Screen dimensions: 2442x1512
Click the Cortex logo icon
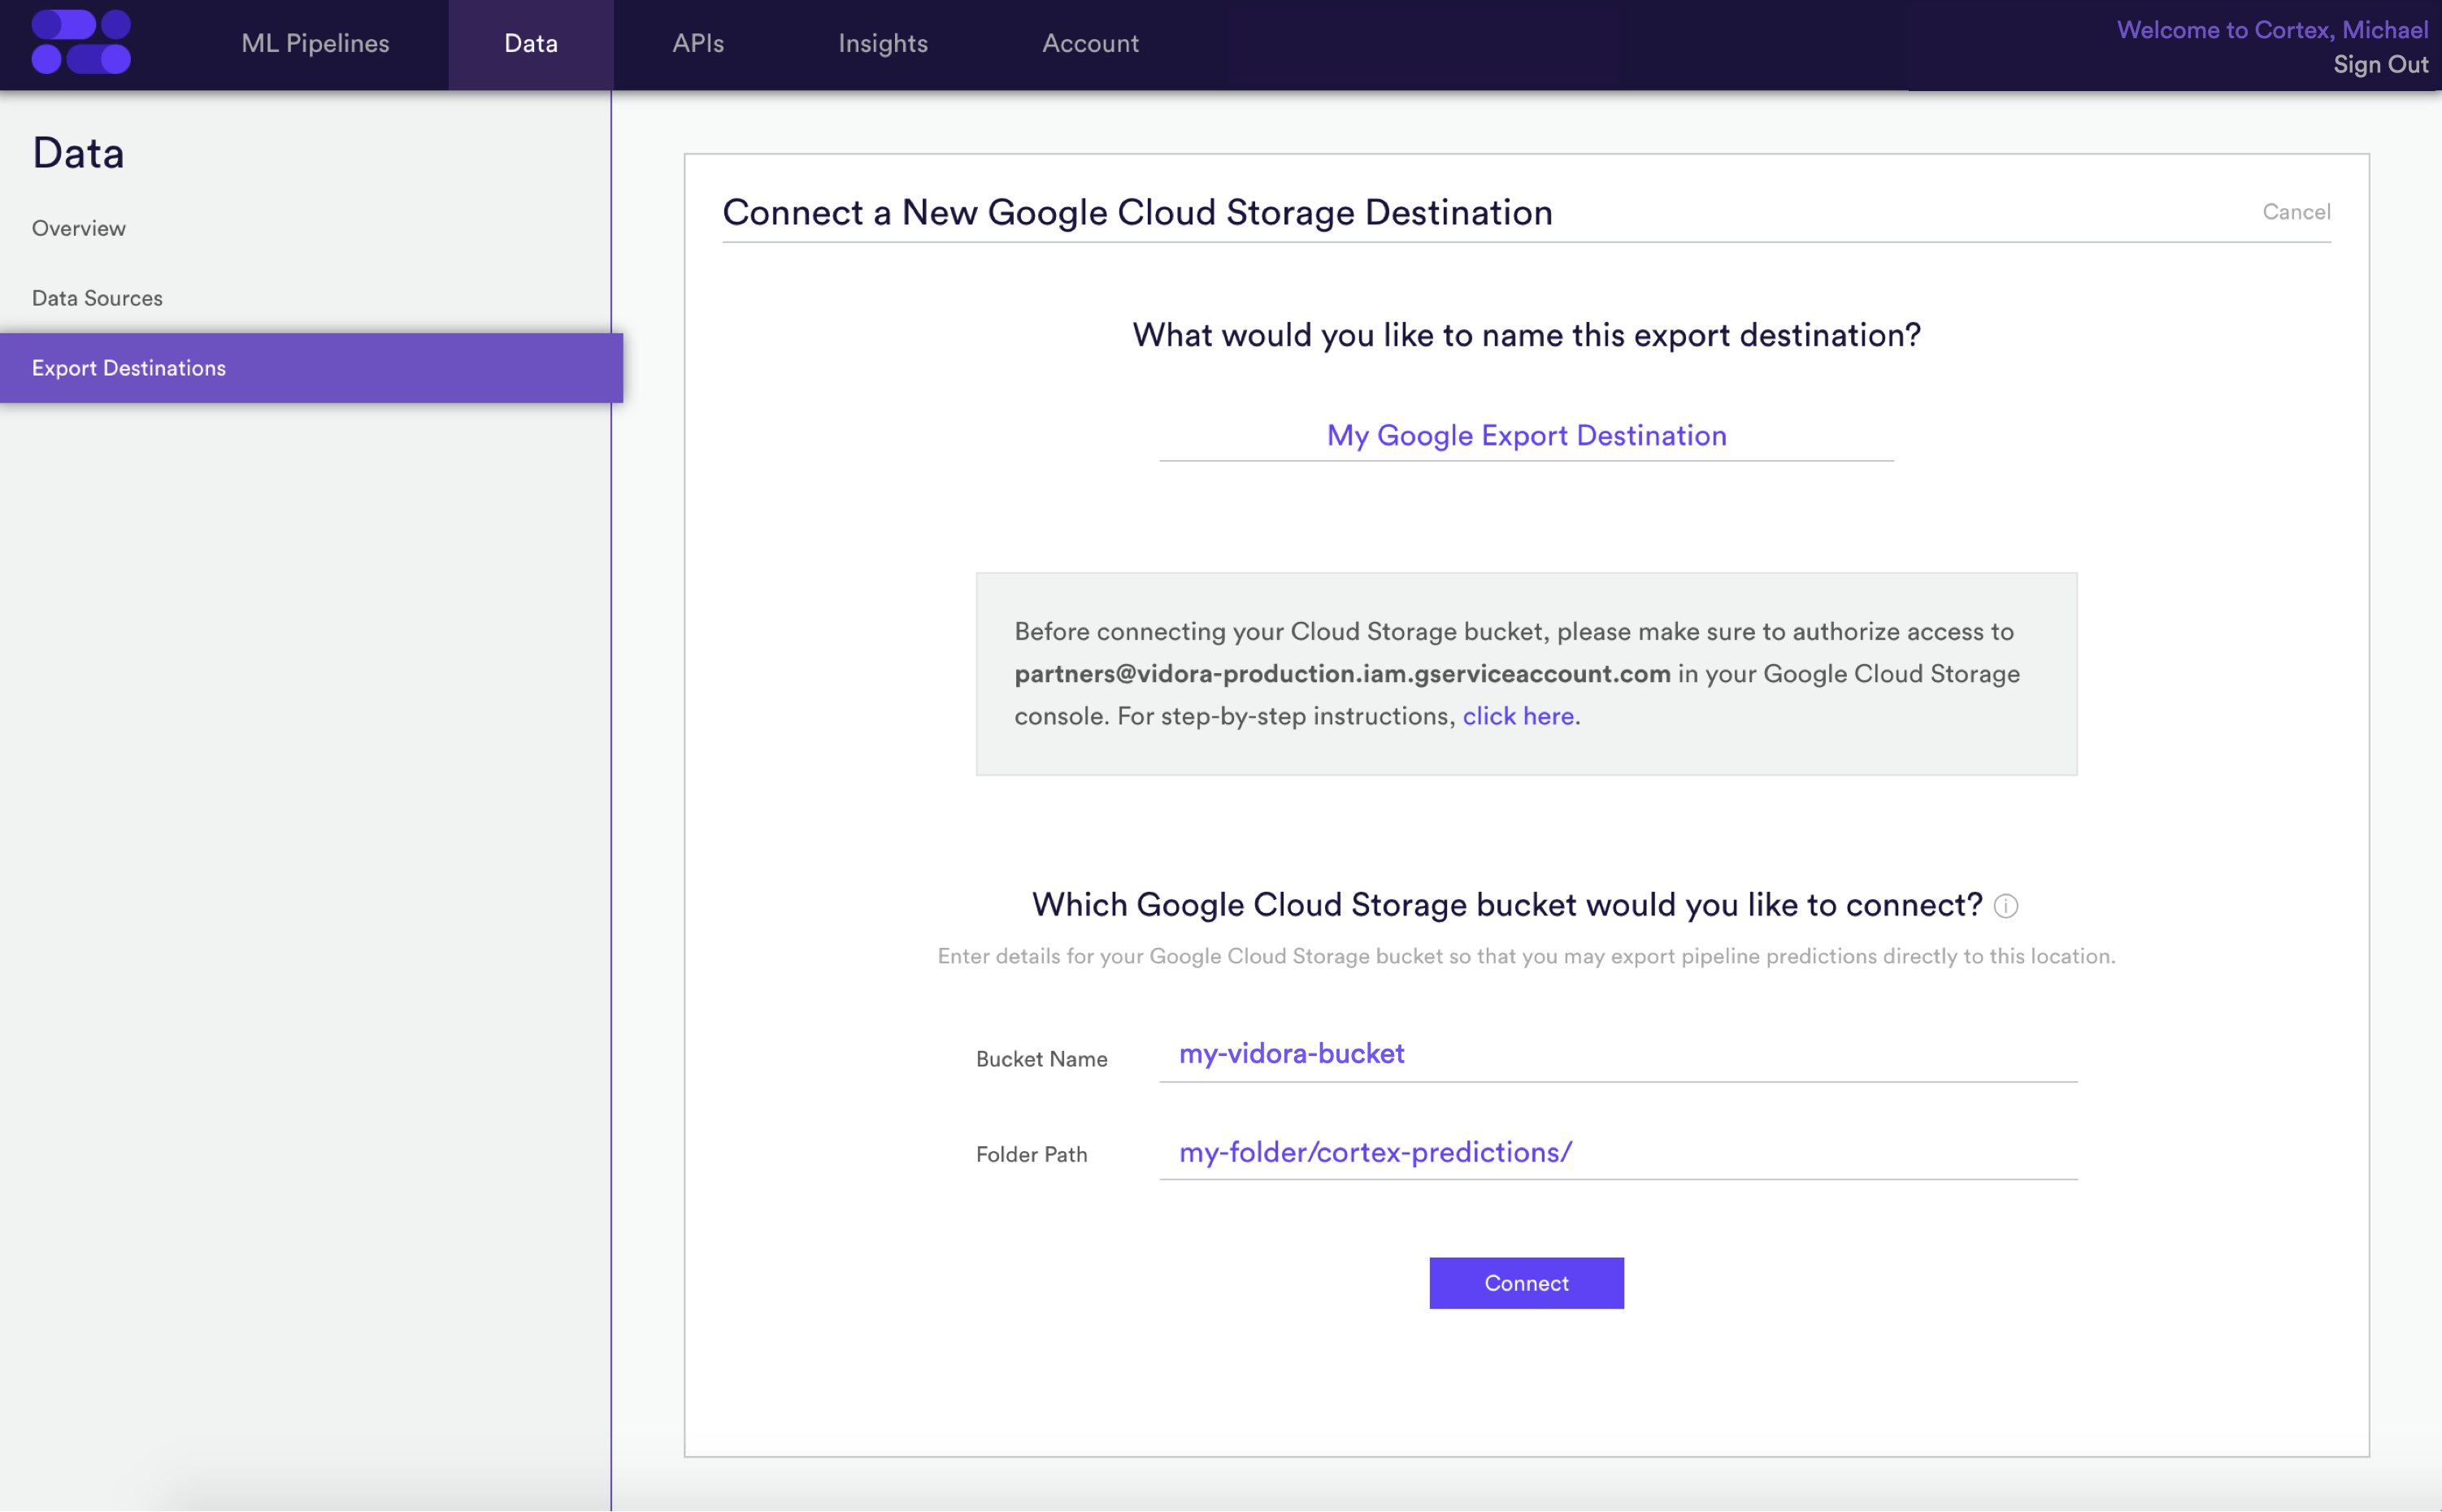coord(81,42)
